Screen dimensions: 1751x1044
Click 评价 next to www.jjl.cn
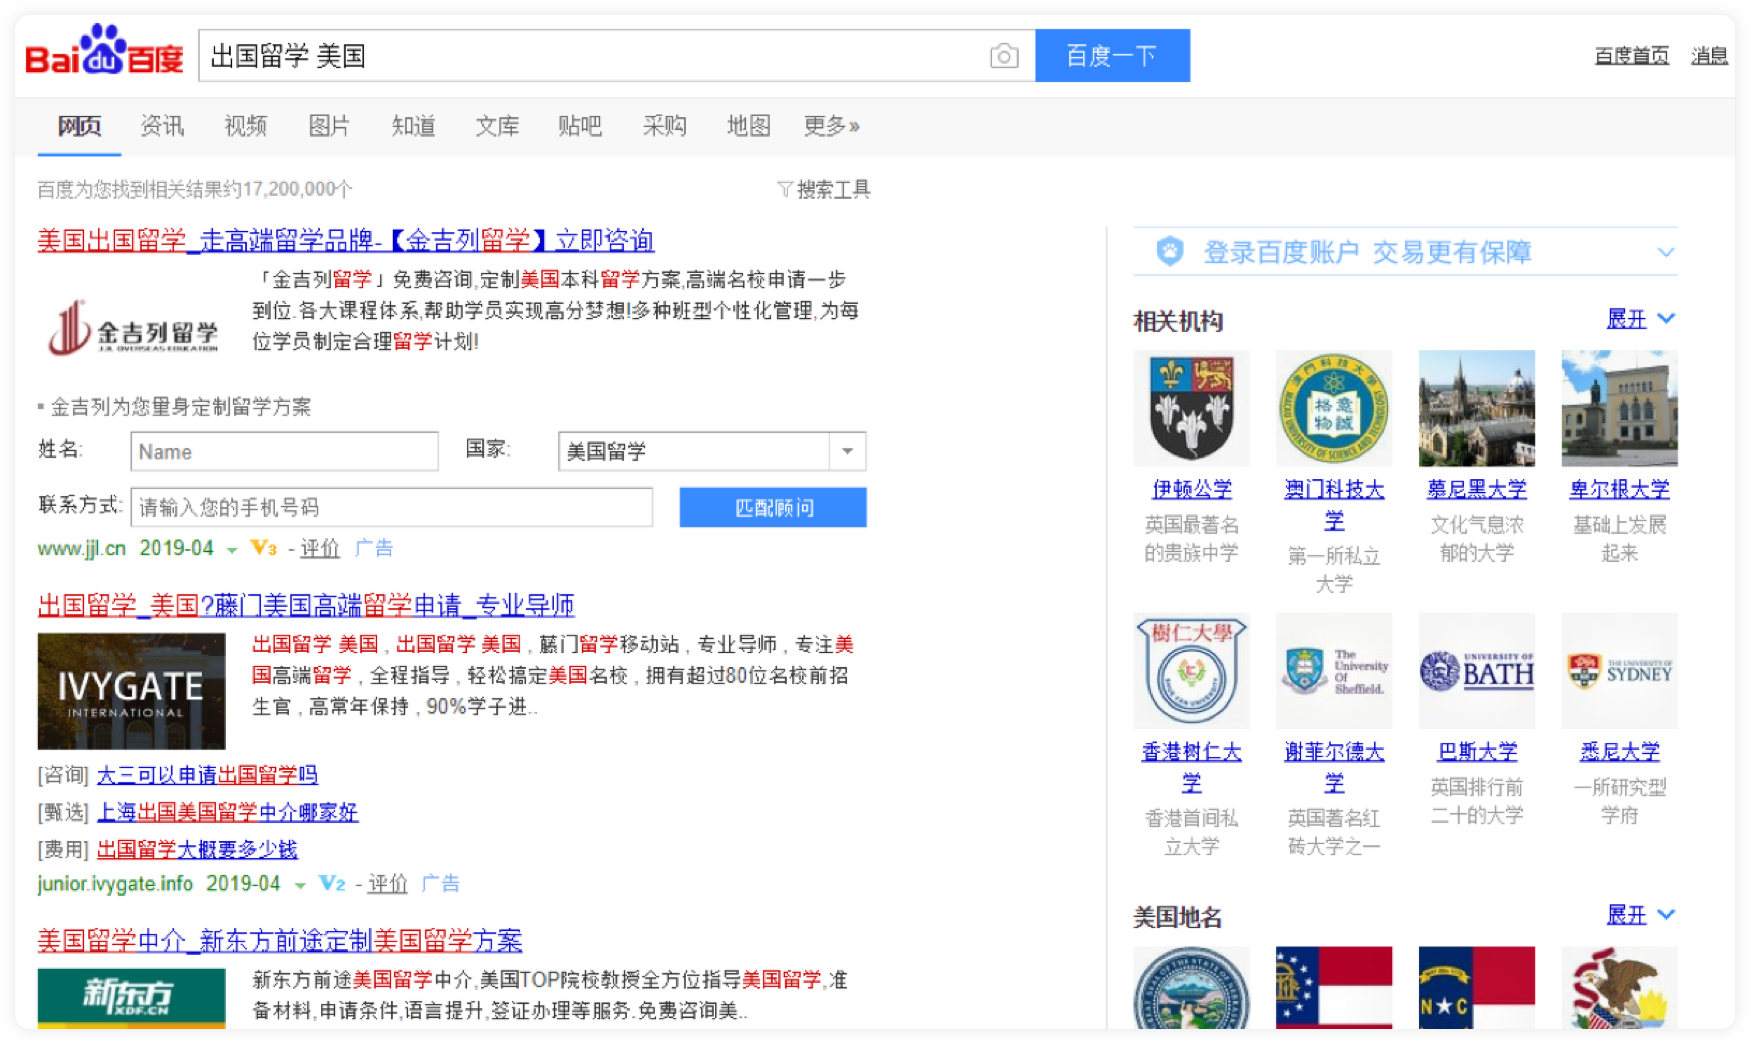pos(320,548)
